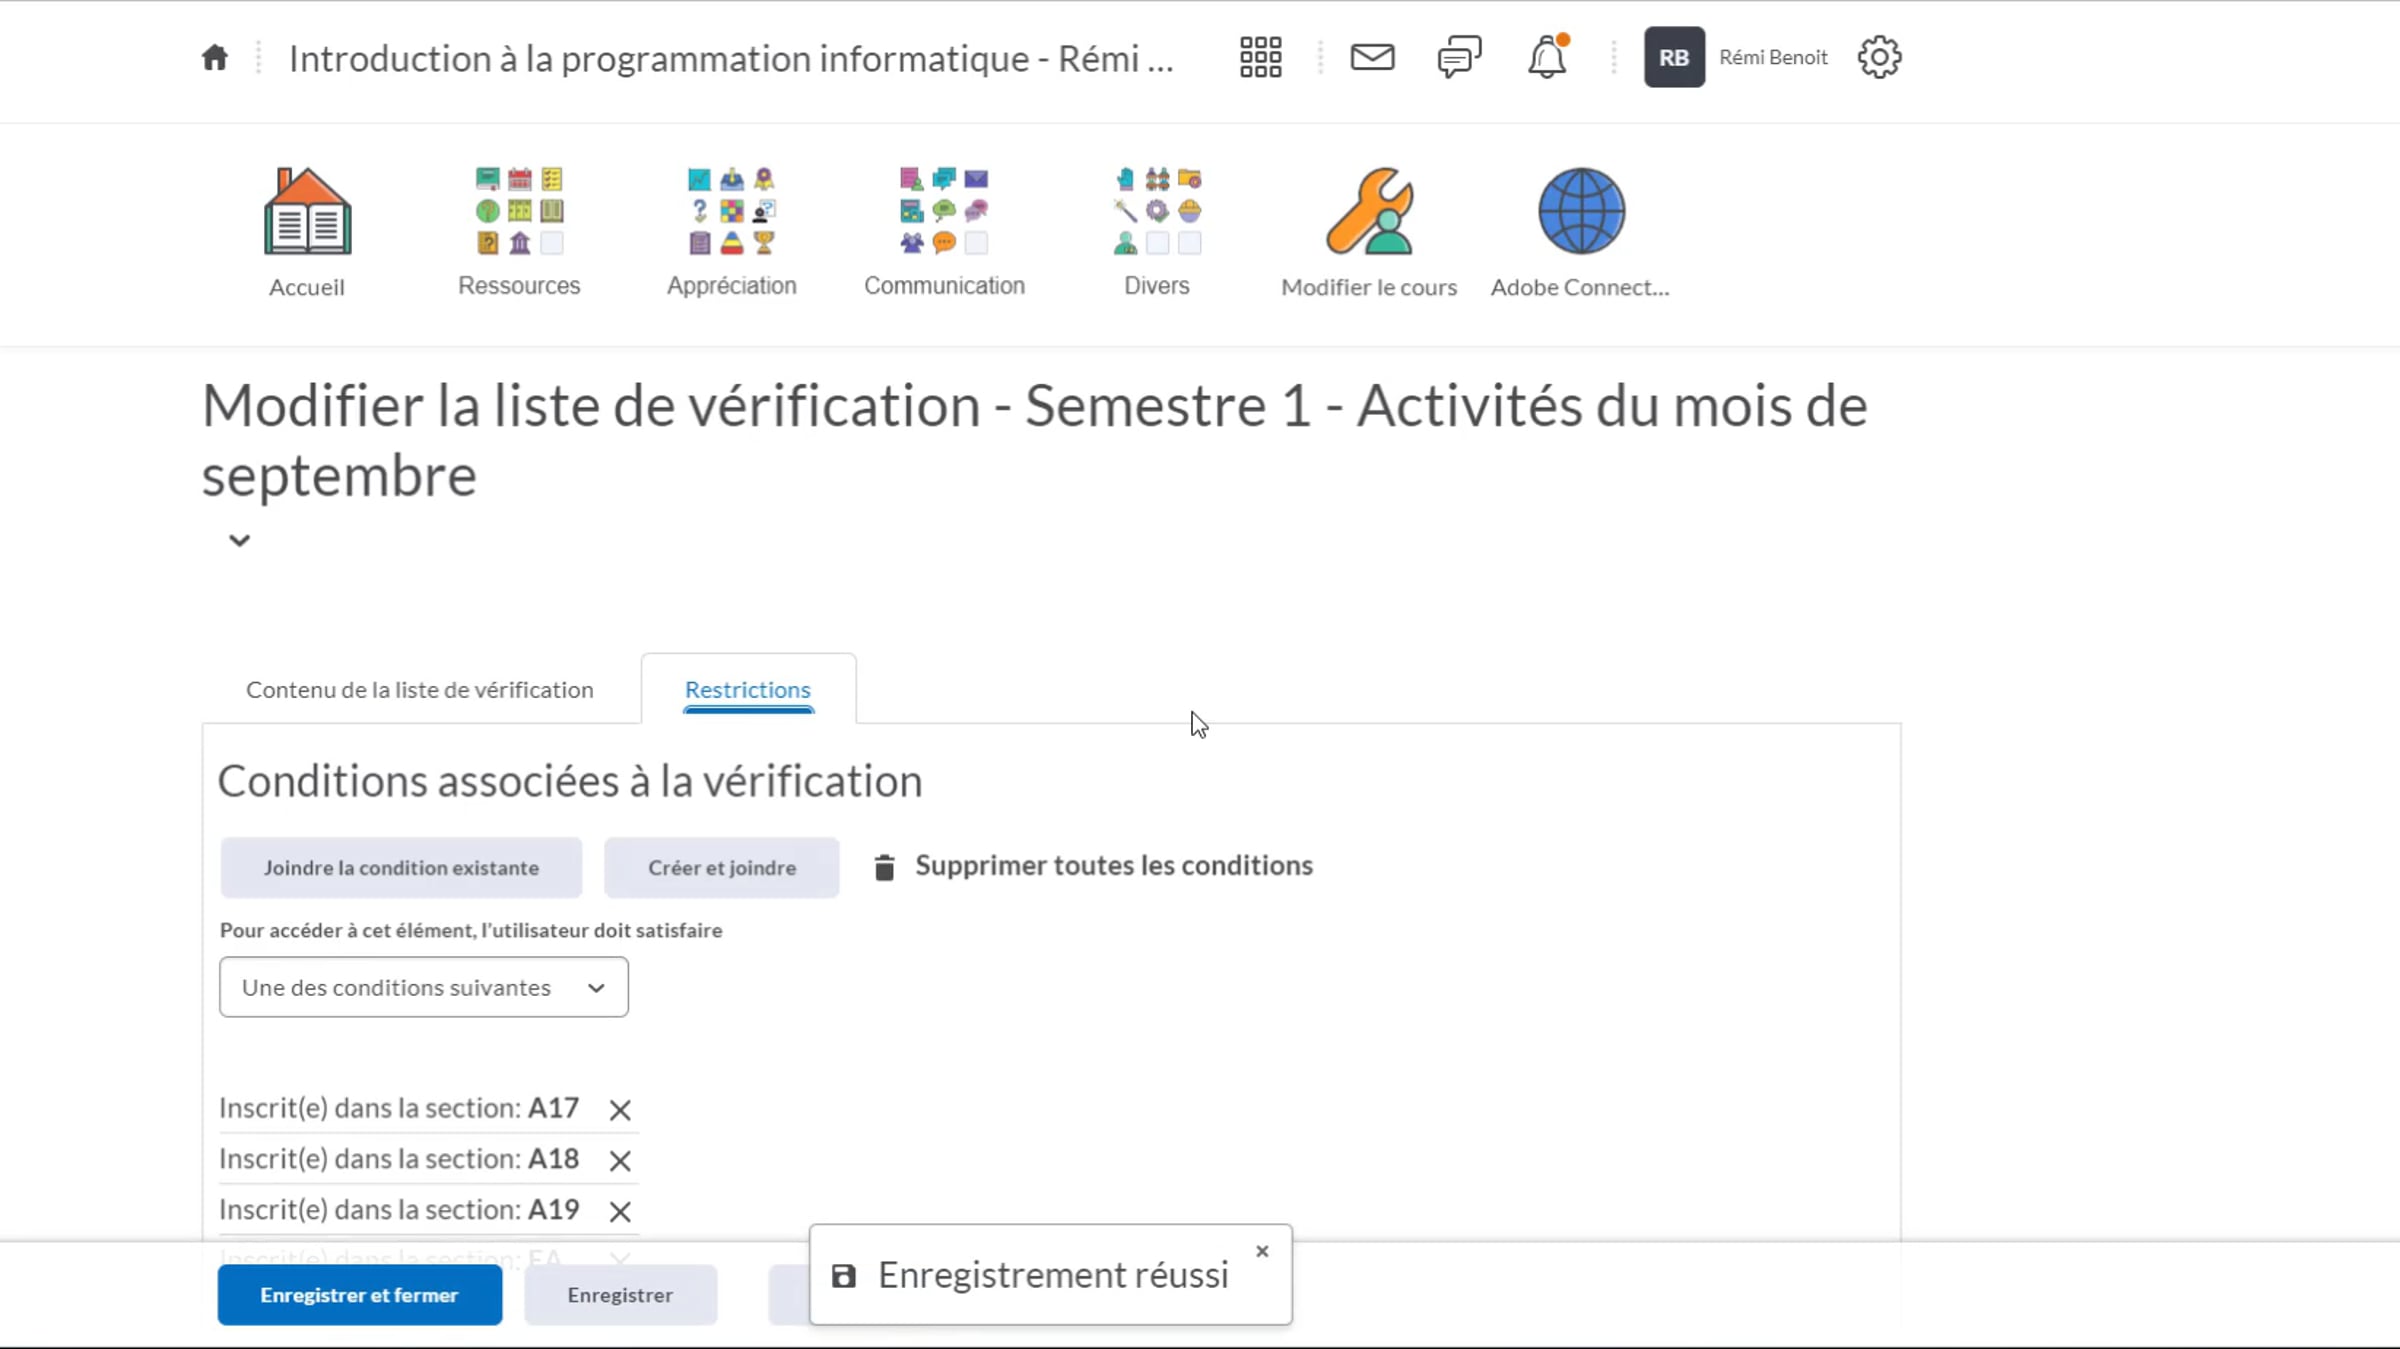Screen dimensions: 2400x1349
Task: Launch Adobe Connect globe icon
Action: click(1580, 232)
